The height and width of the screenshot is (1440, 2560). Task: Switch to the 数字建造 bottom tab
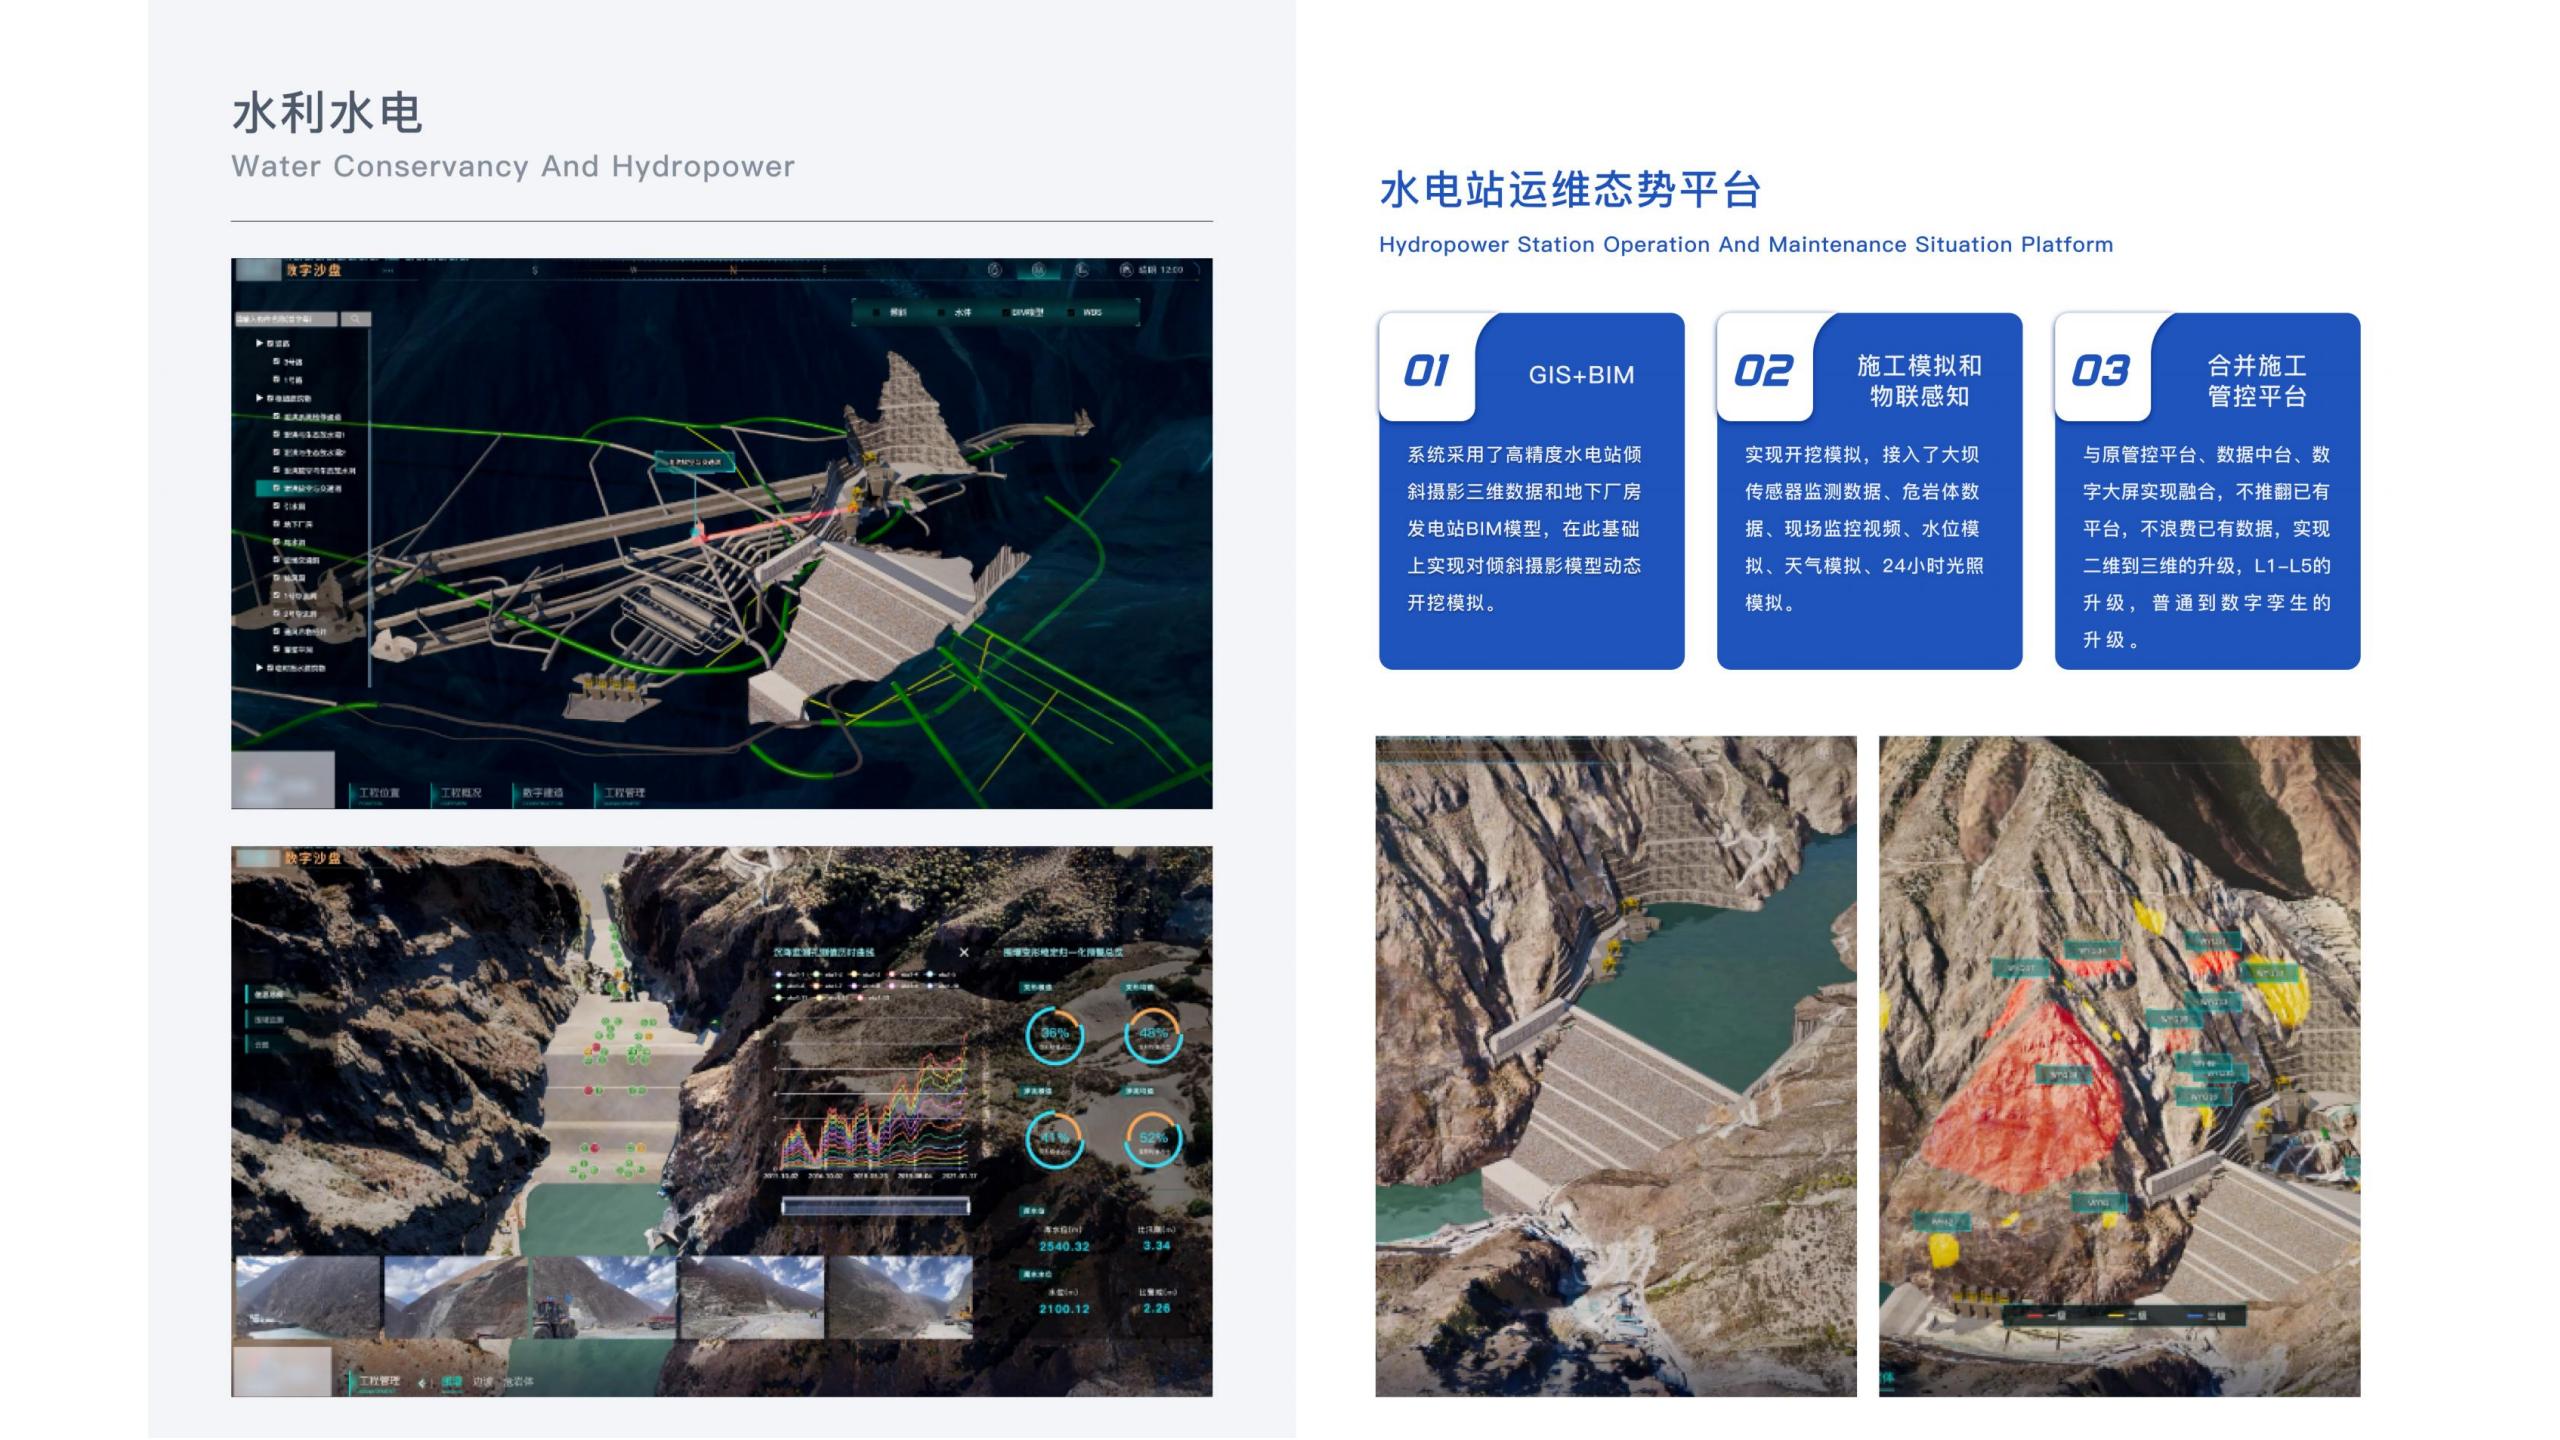542,793
